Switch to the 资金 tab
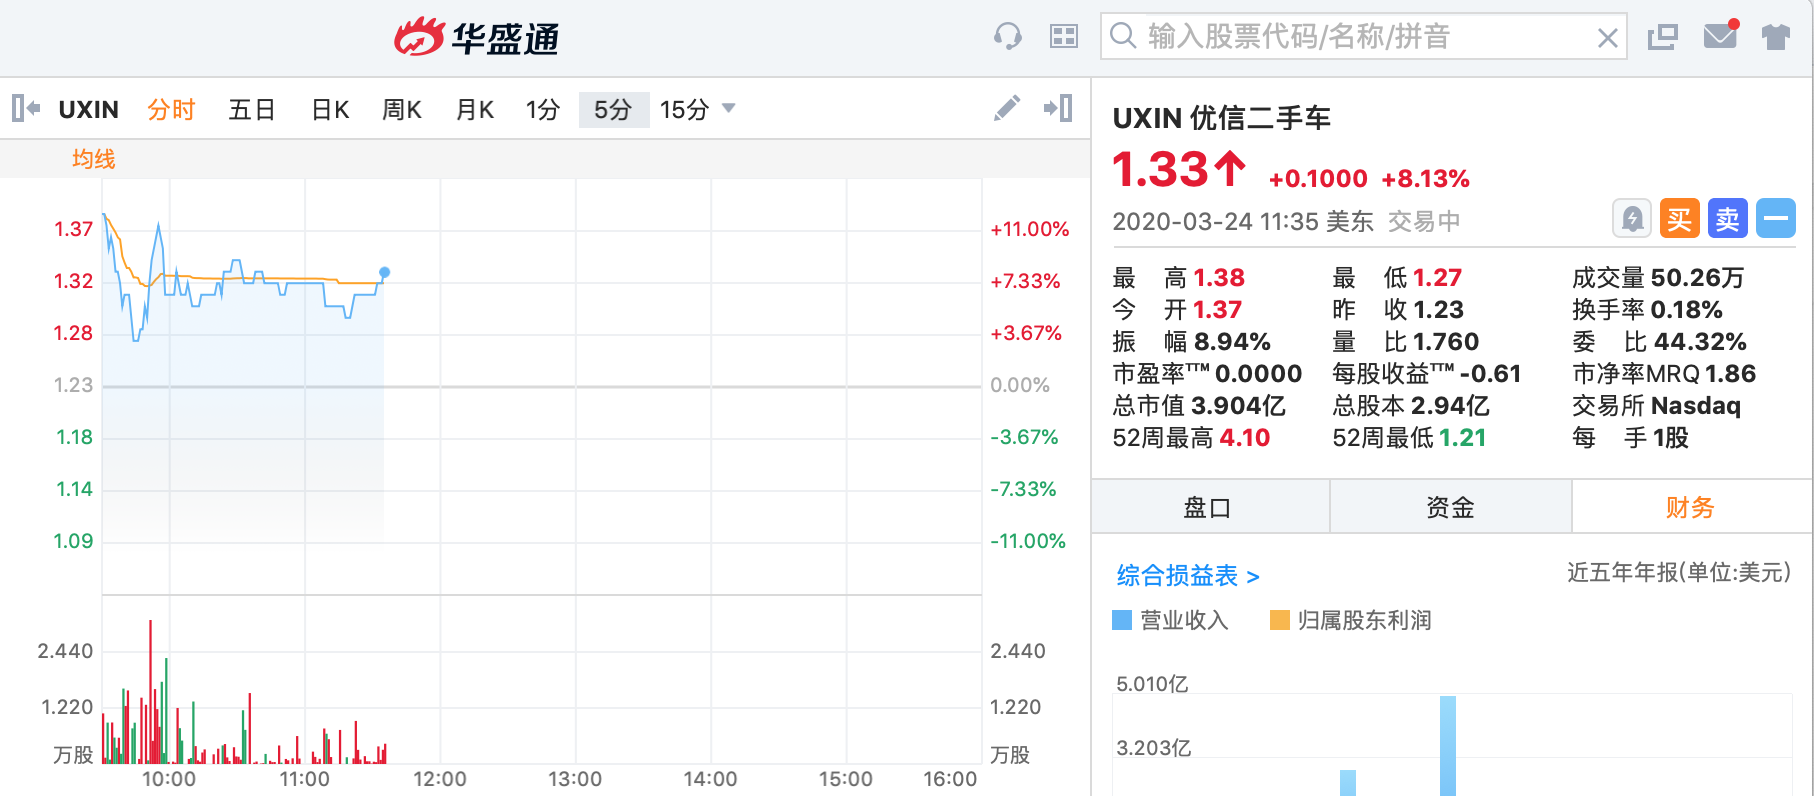Screen dimensions: 1814x796 tap(1450, 507)
